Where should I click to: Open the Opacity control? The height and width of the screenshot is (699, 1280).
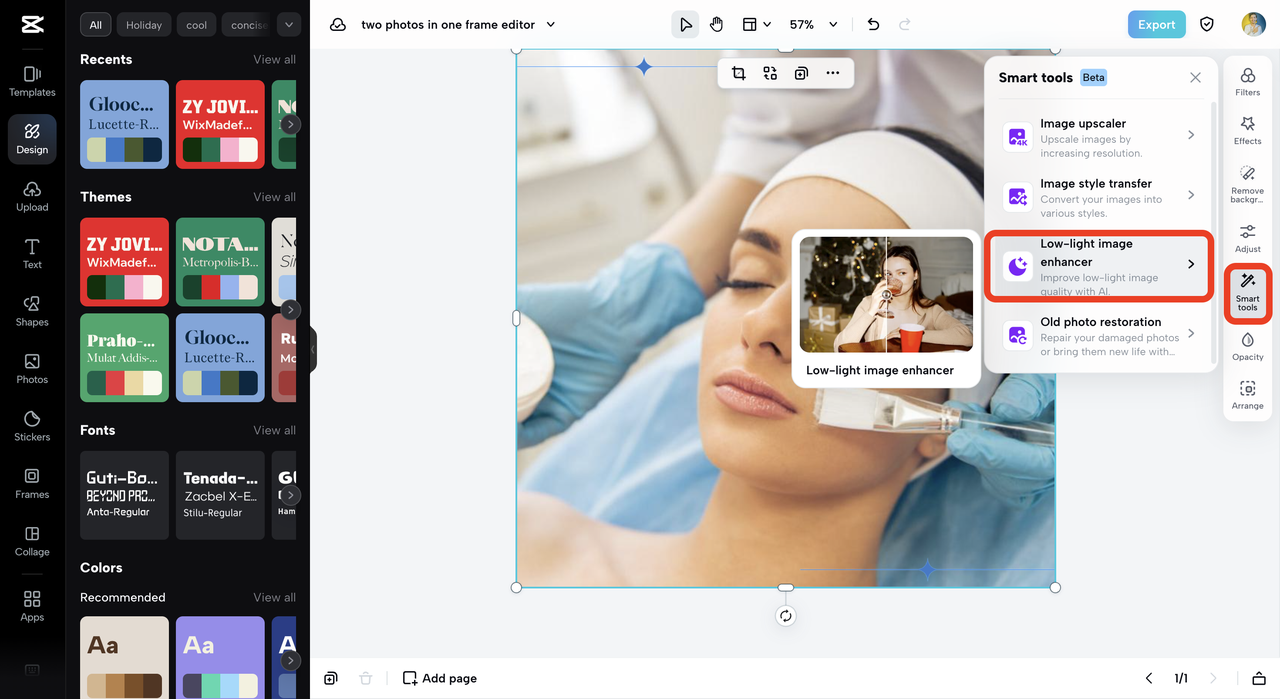point(1248,346)
